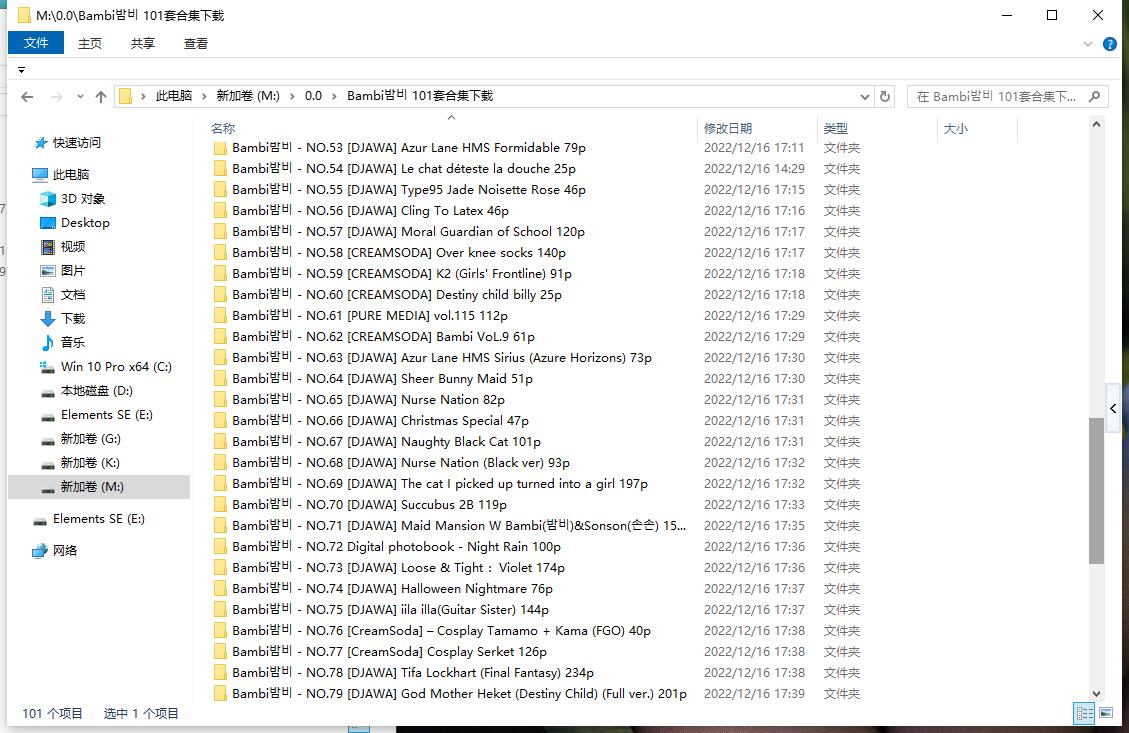Open the recent locations dropdown arrow
This screenshot has height=733, width=1129.
(80, 96)
